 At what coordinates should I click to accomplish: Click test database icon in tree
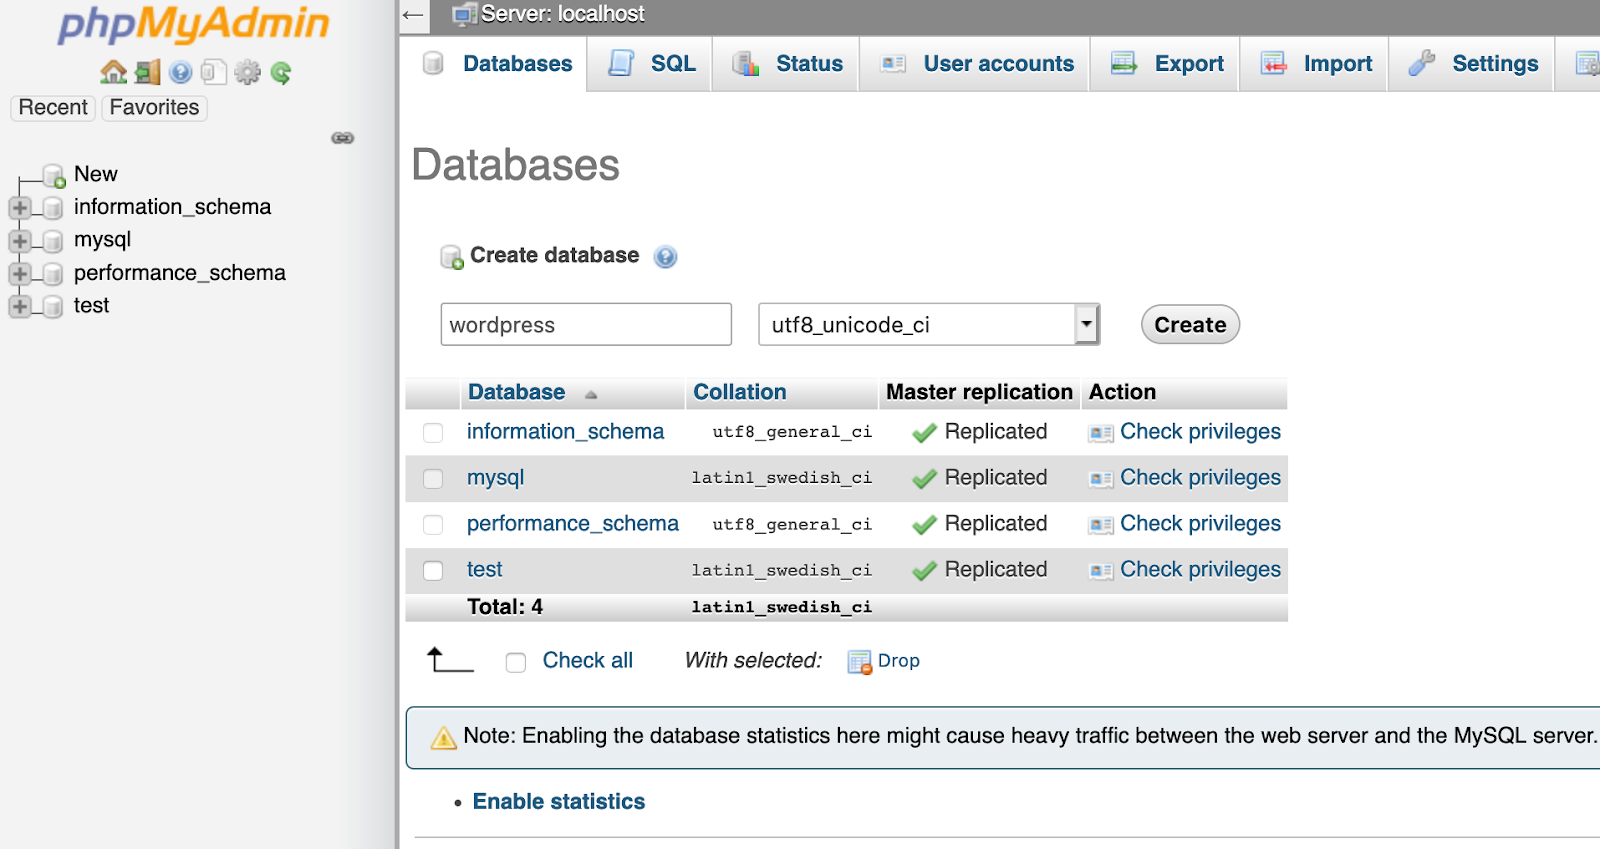[x=53, y=308]
